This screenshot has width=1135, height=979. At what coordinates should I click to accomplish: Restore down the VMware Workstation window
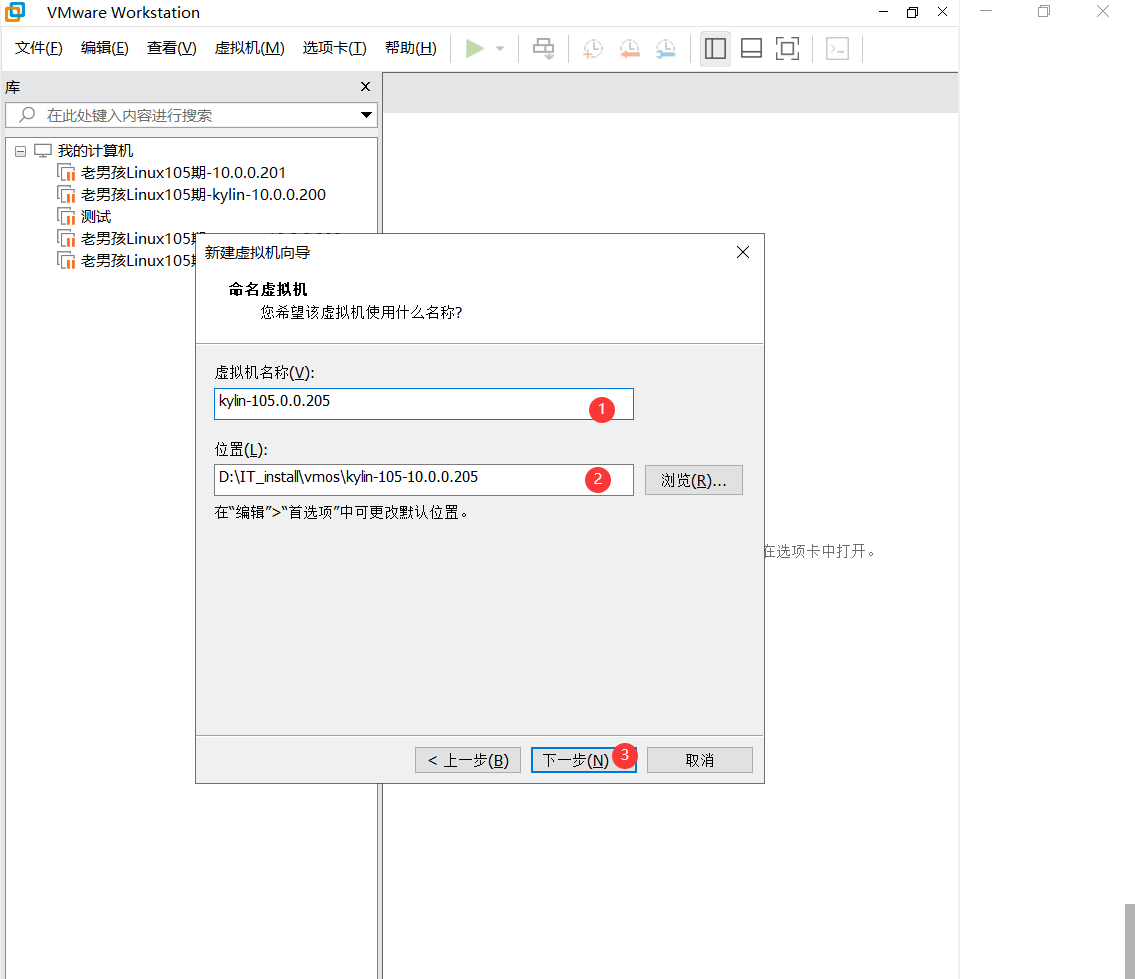[x=912, y=12]
